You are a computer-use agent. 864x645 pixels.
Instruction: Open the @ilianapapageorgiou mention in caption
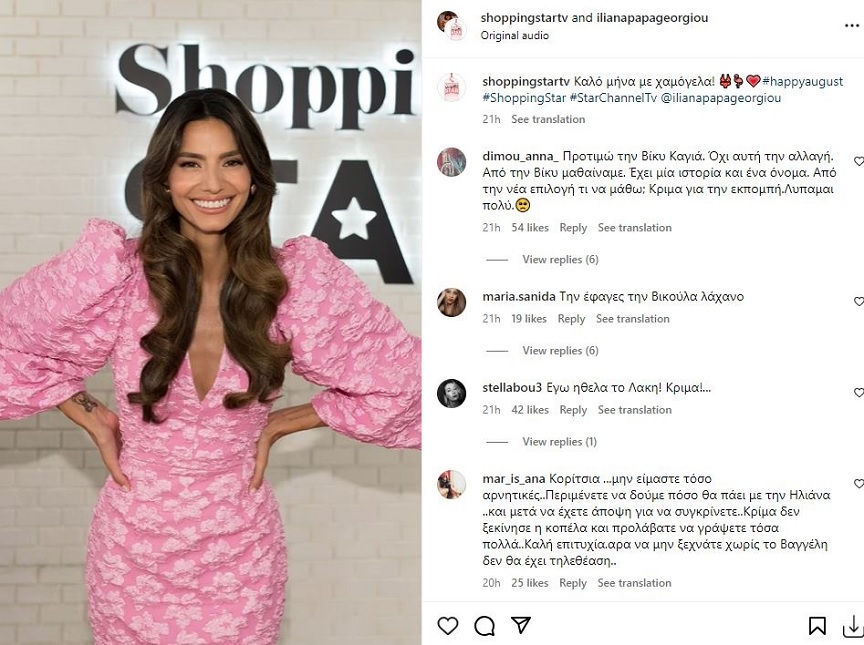coord(720,98)
